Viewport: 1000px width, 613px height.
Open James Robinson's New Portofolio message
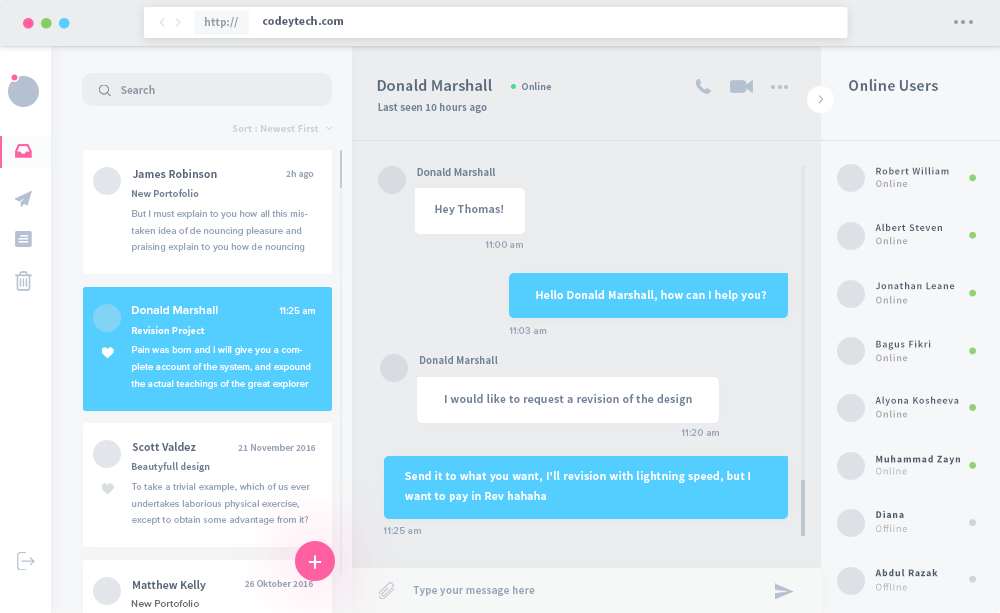point(207,212)
